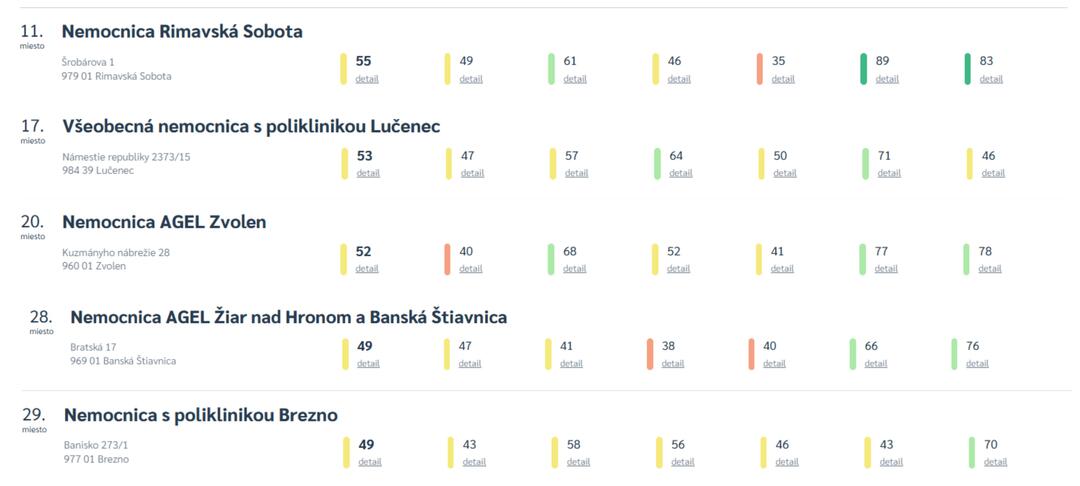Open Nemocnica s poliklinikou Brezno title
1080x486 pixels.
coord(200,414)
